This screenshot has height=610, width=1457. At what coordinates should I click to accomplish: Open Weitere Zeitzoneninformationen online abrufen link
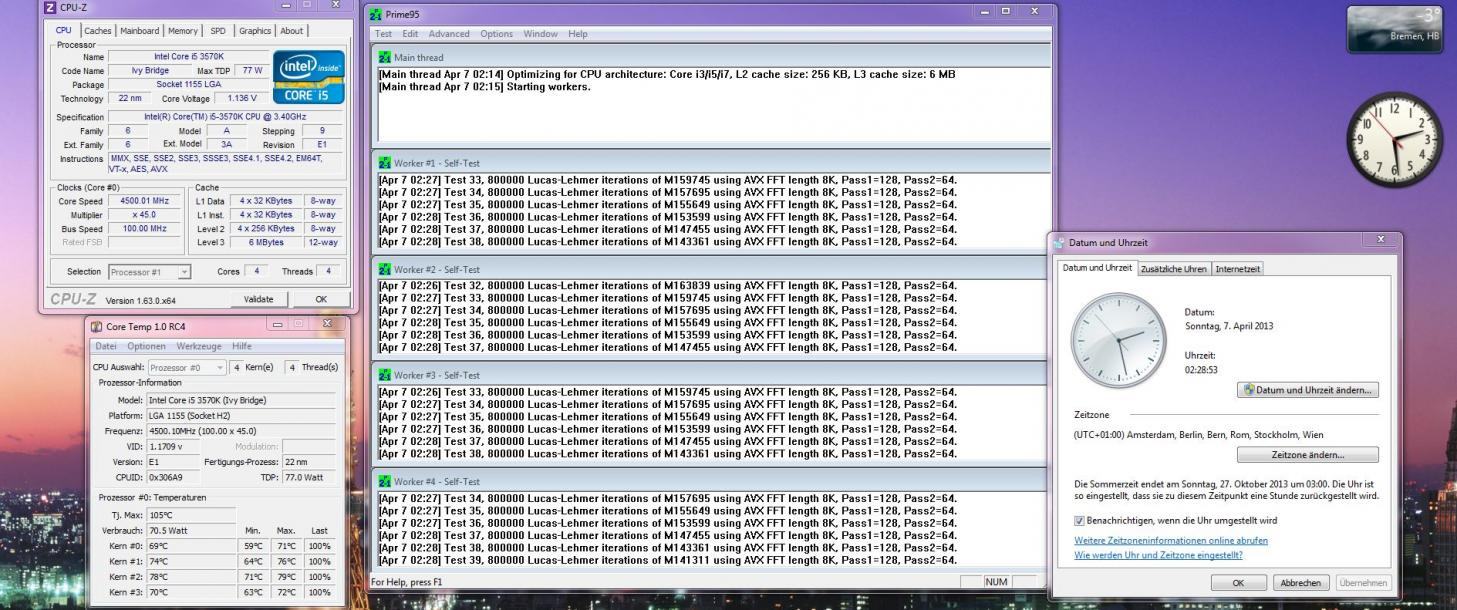(x=1171, y=540)
